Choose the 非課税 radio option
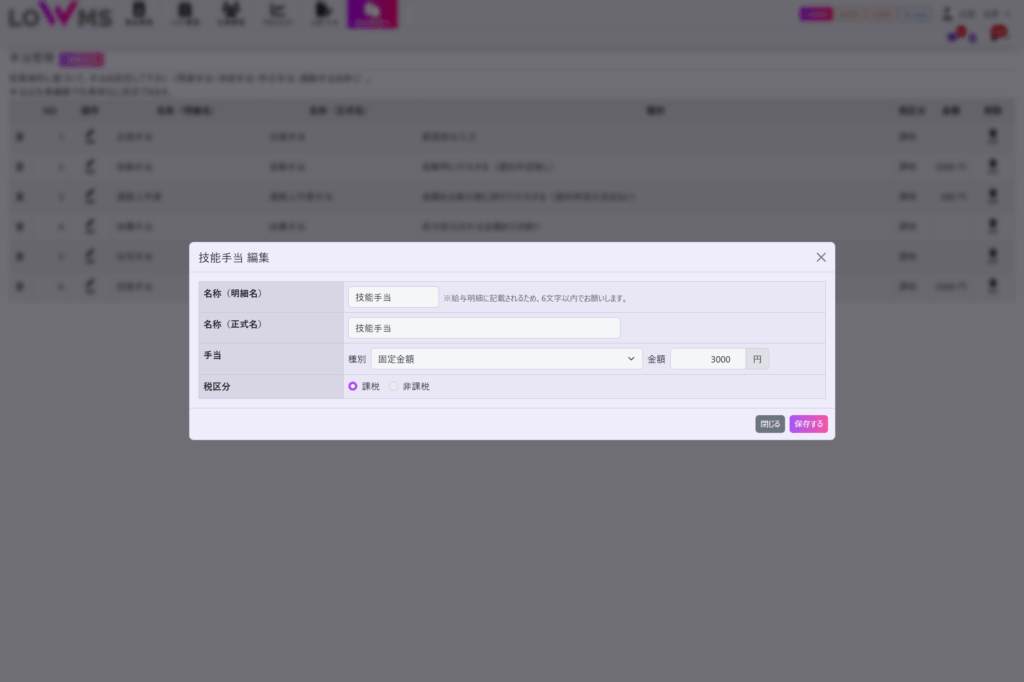This screenshot has height=682, width=1024. coord(394,386)
